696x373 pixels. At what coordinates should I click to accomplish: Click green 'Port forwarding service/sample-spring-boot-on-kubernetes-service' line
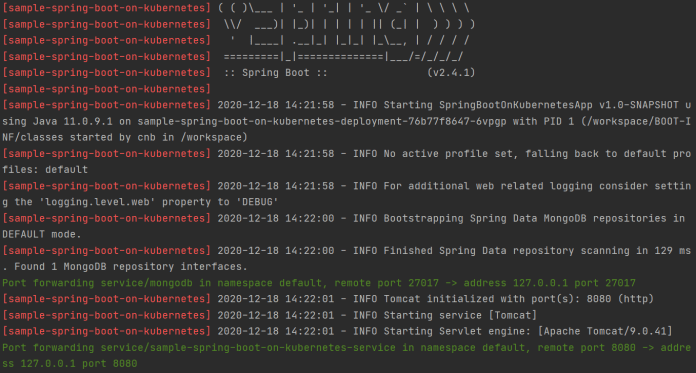[x=347, y=348]
